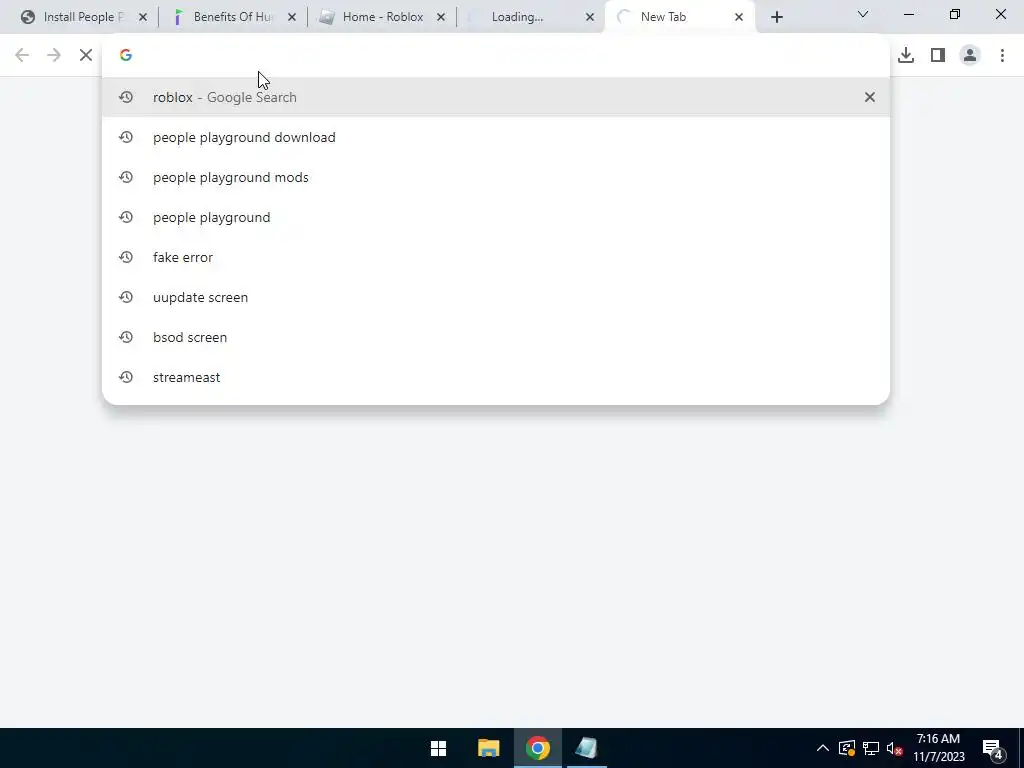The width and height of the screenshot is (1024, 768).
Task: Close the Loading... tab
Action: (590, 18)
